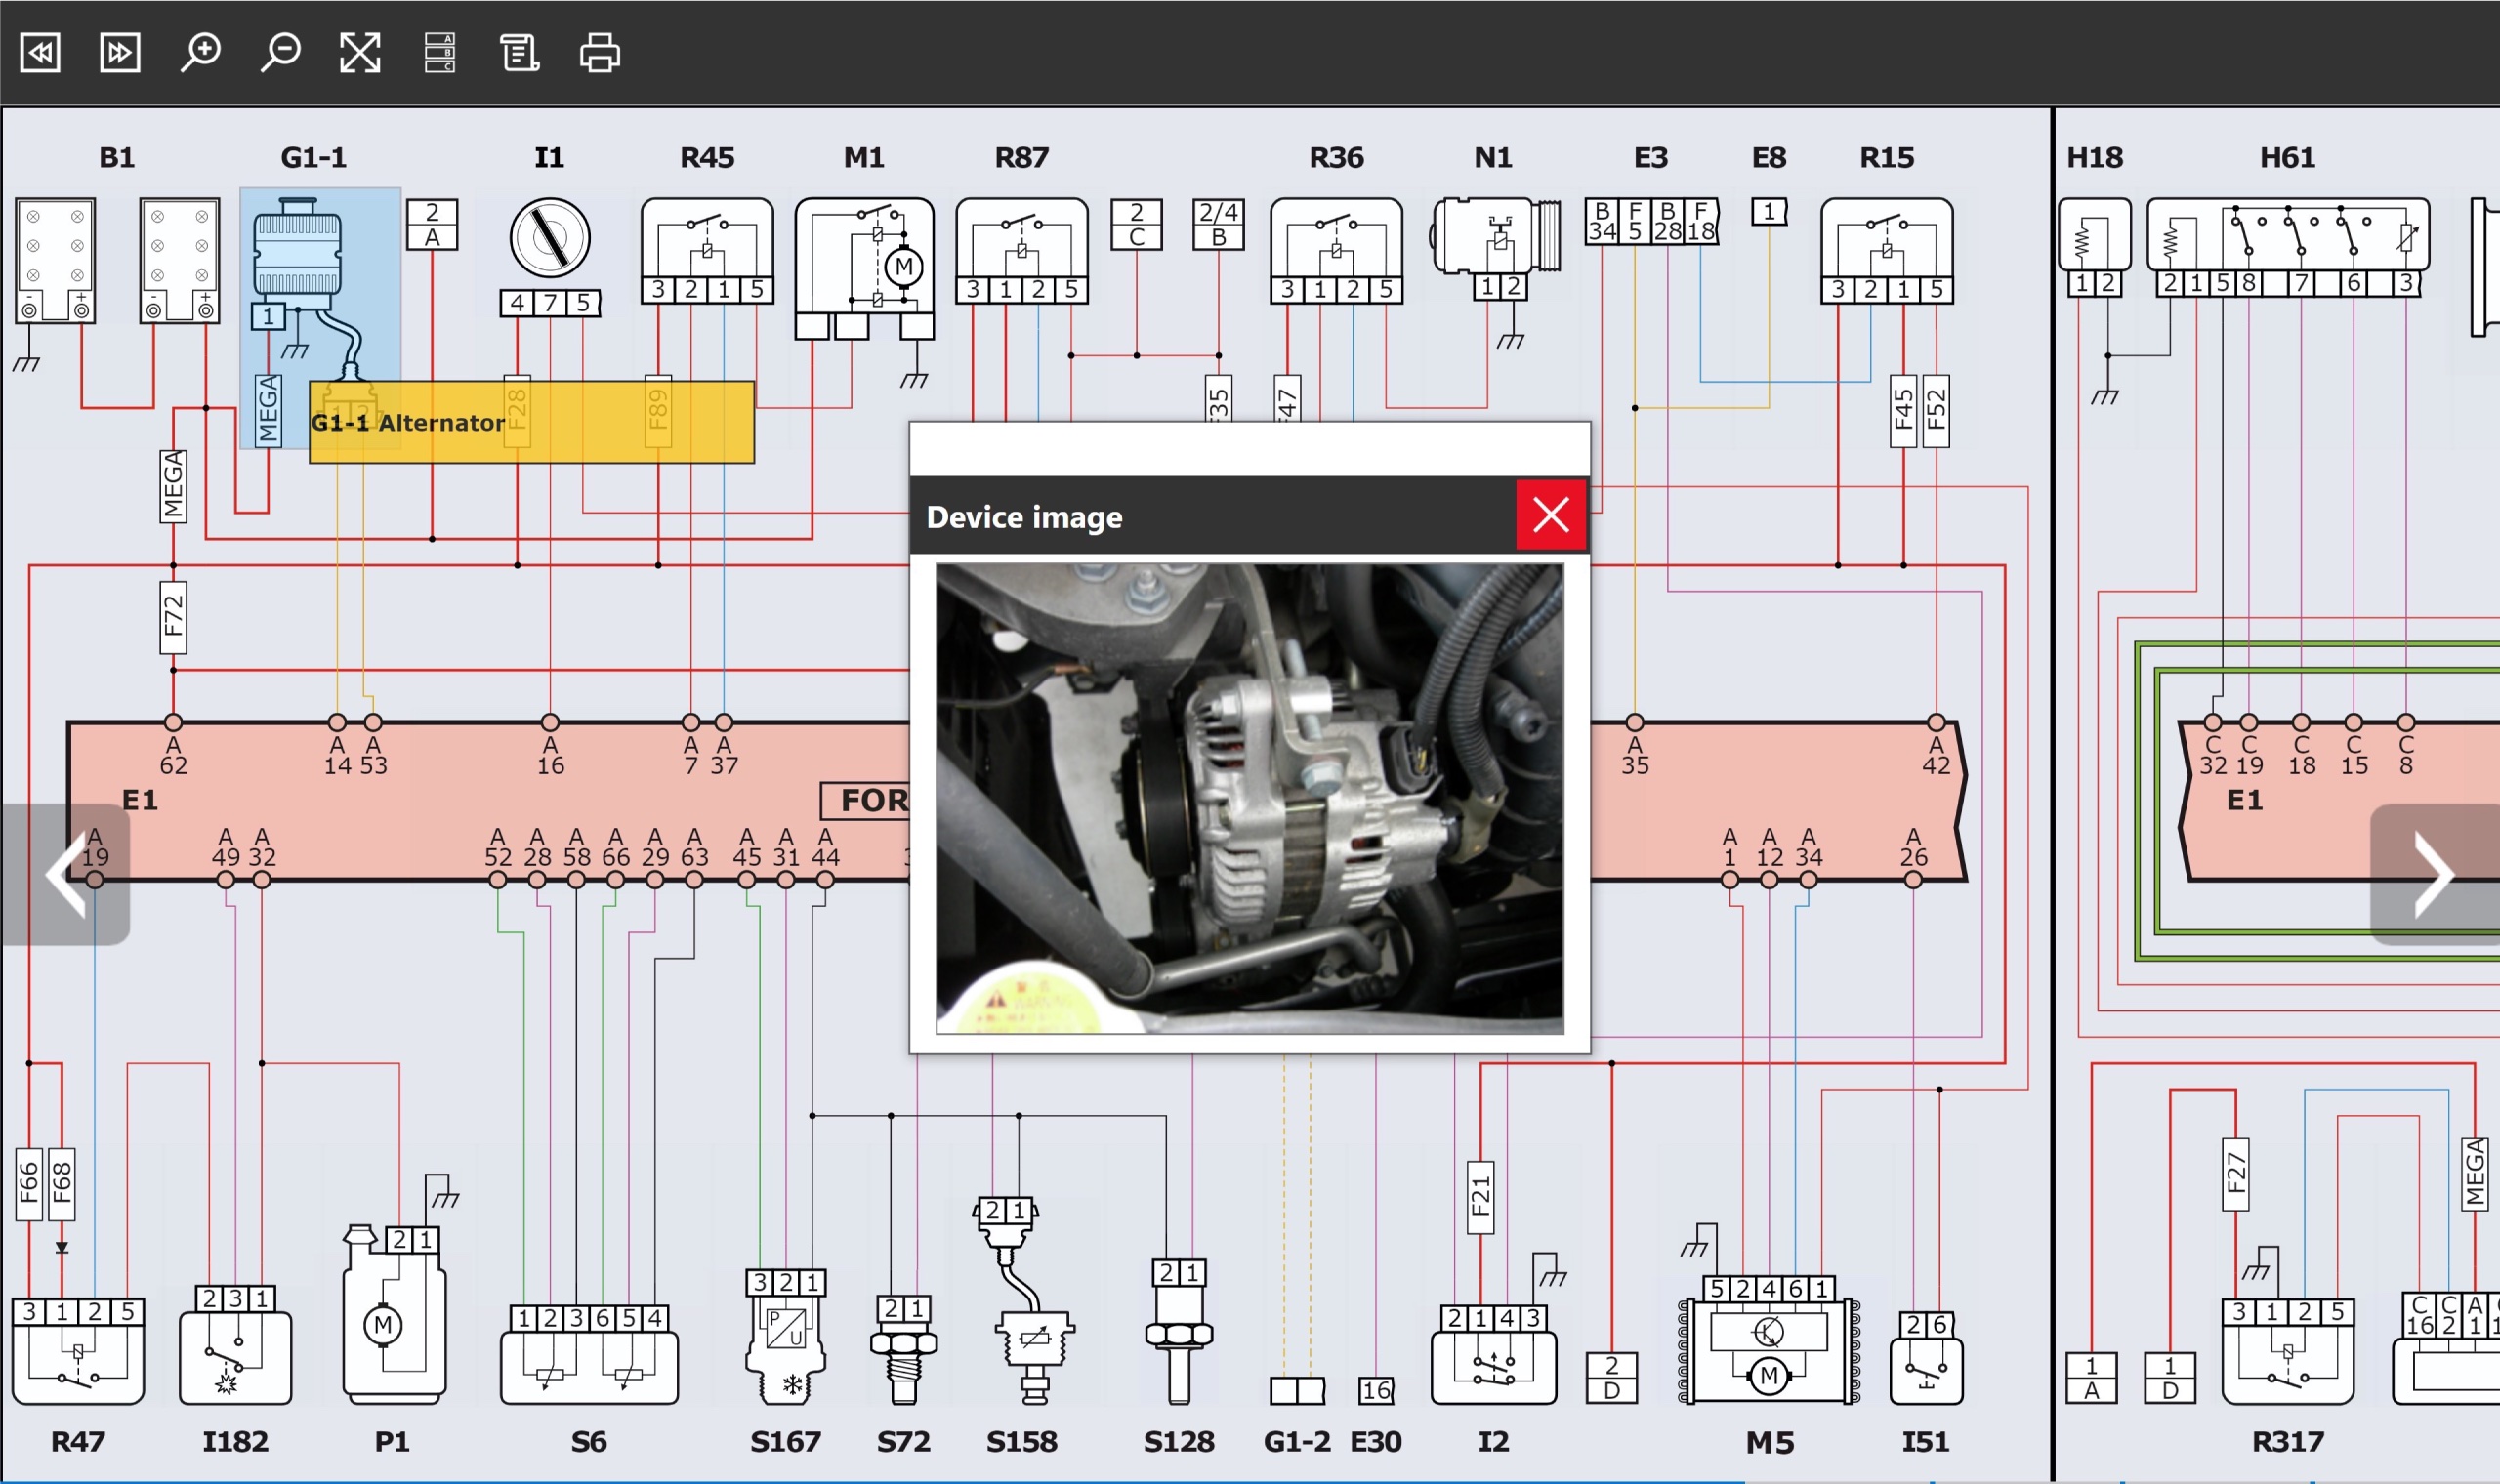
Task: Select the I1 ignition switch symbol
Action: [x=549, y=238]
